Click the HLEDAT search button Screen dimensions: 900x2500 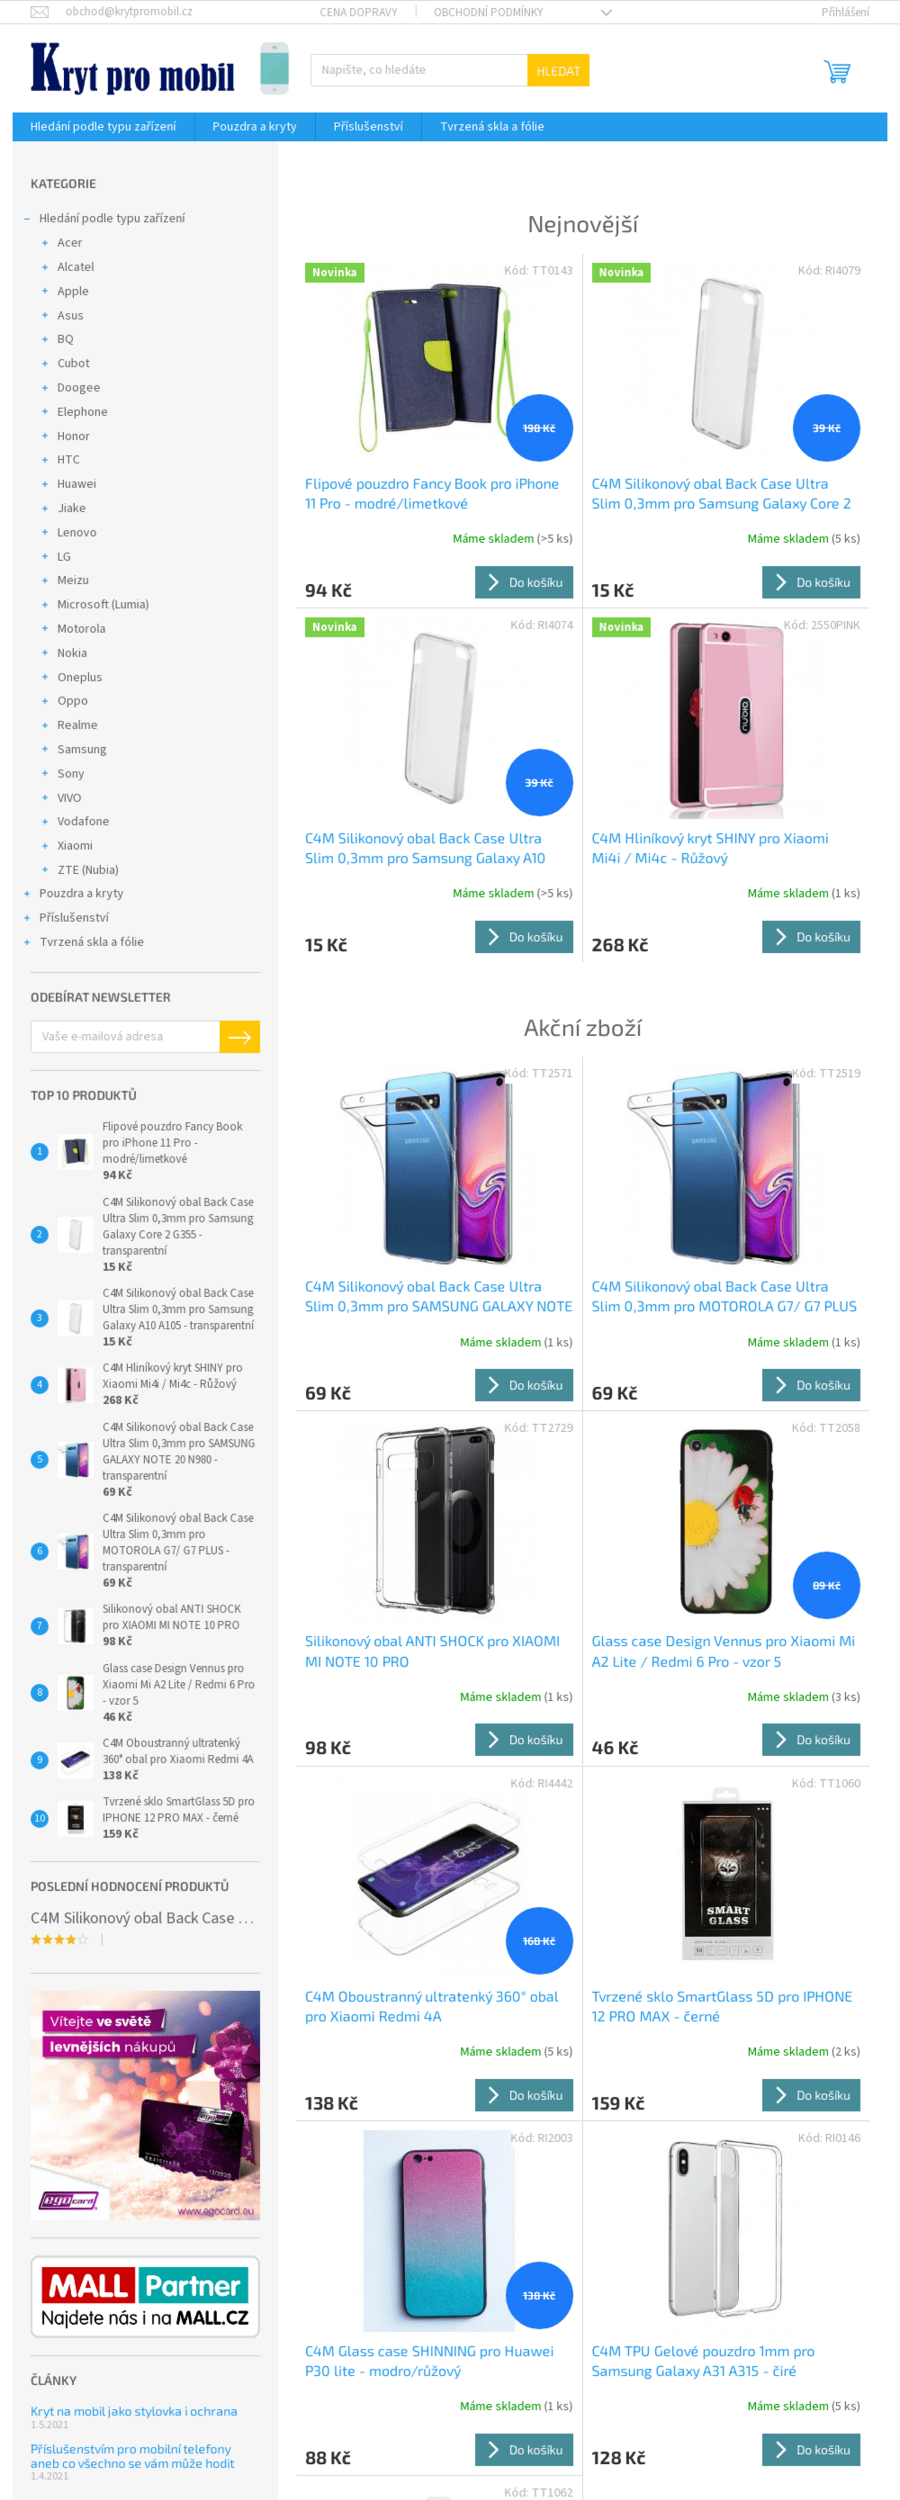click(x=558, y=70)
